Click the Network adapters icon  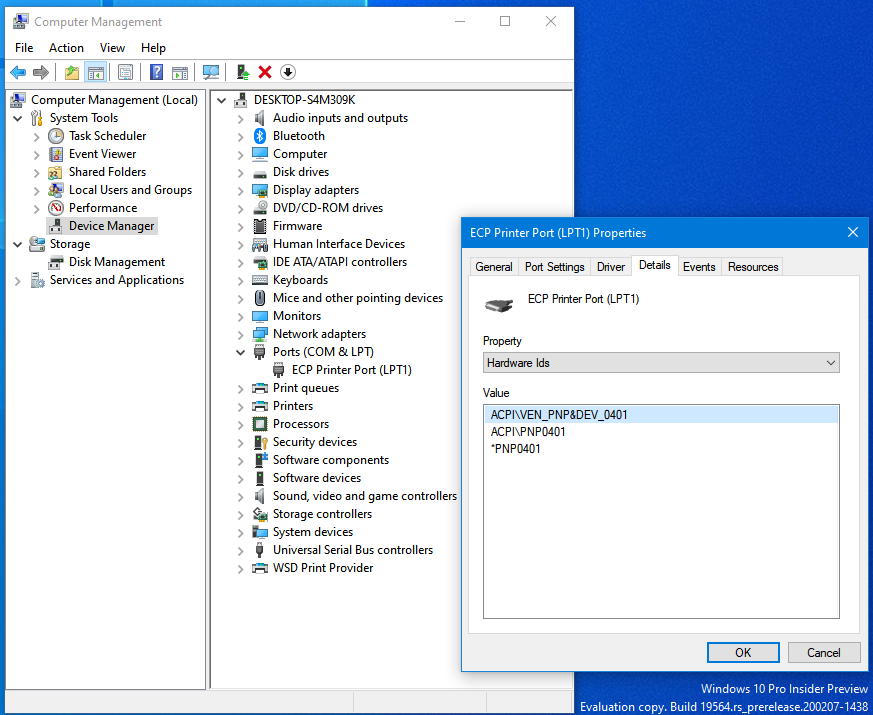(260, 334)
